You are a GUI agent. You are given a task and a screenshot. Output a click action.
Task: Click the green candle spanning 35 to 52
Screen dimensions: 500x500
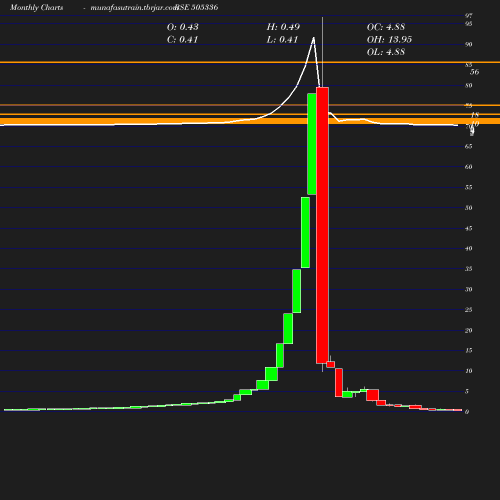[x=305, y=232]
